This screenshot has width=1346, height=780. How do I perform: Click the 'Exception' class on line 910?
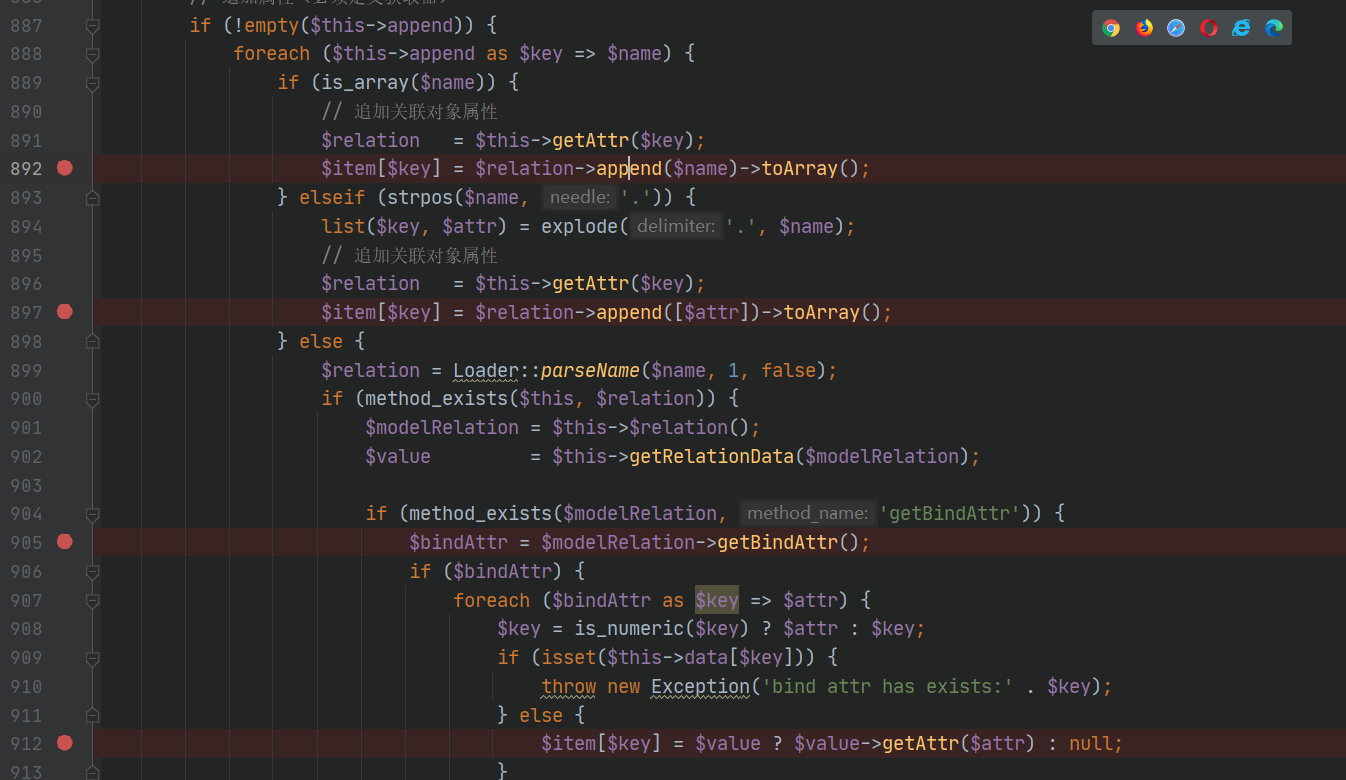coord(700,686)
